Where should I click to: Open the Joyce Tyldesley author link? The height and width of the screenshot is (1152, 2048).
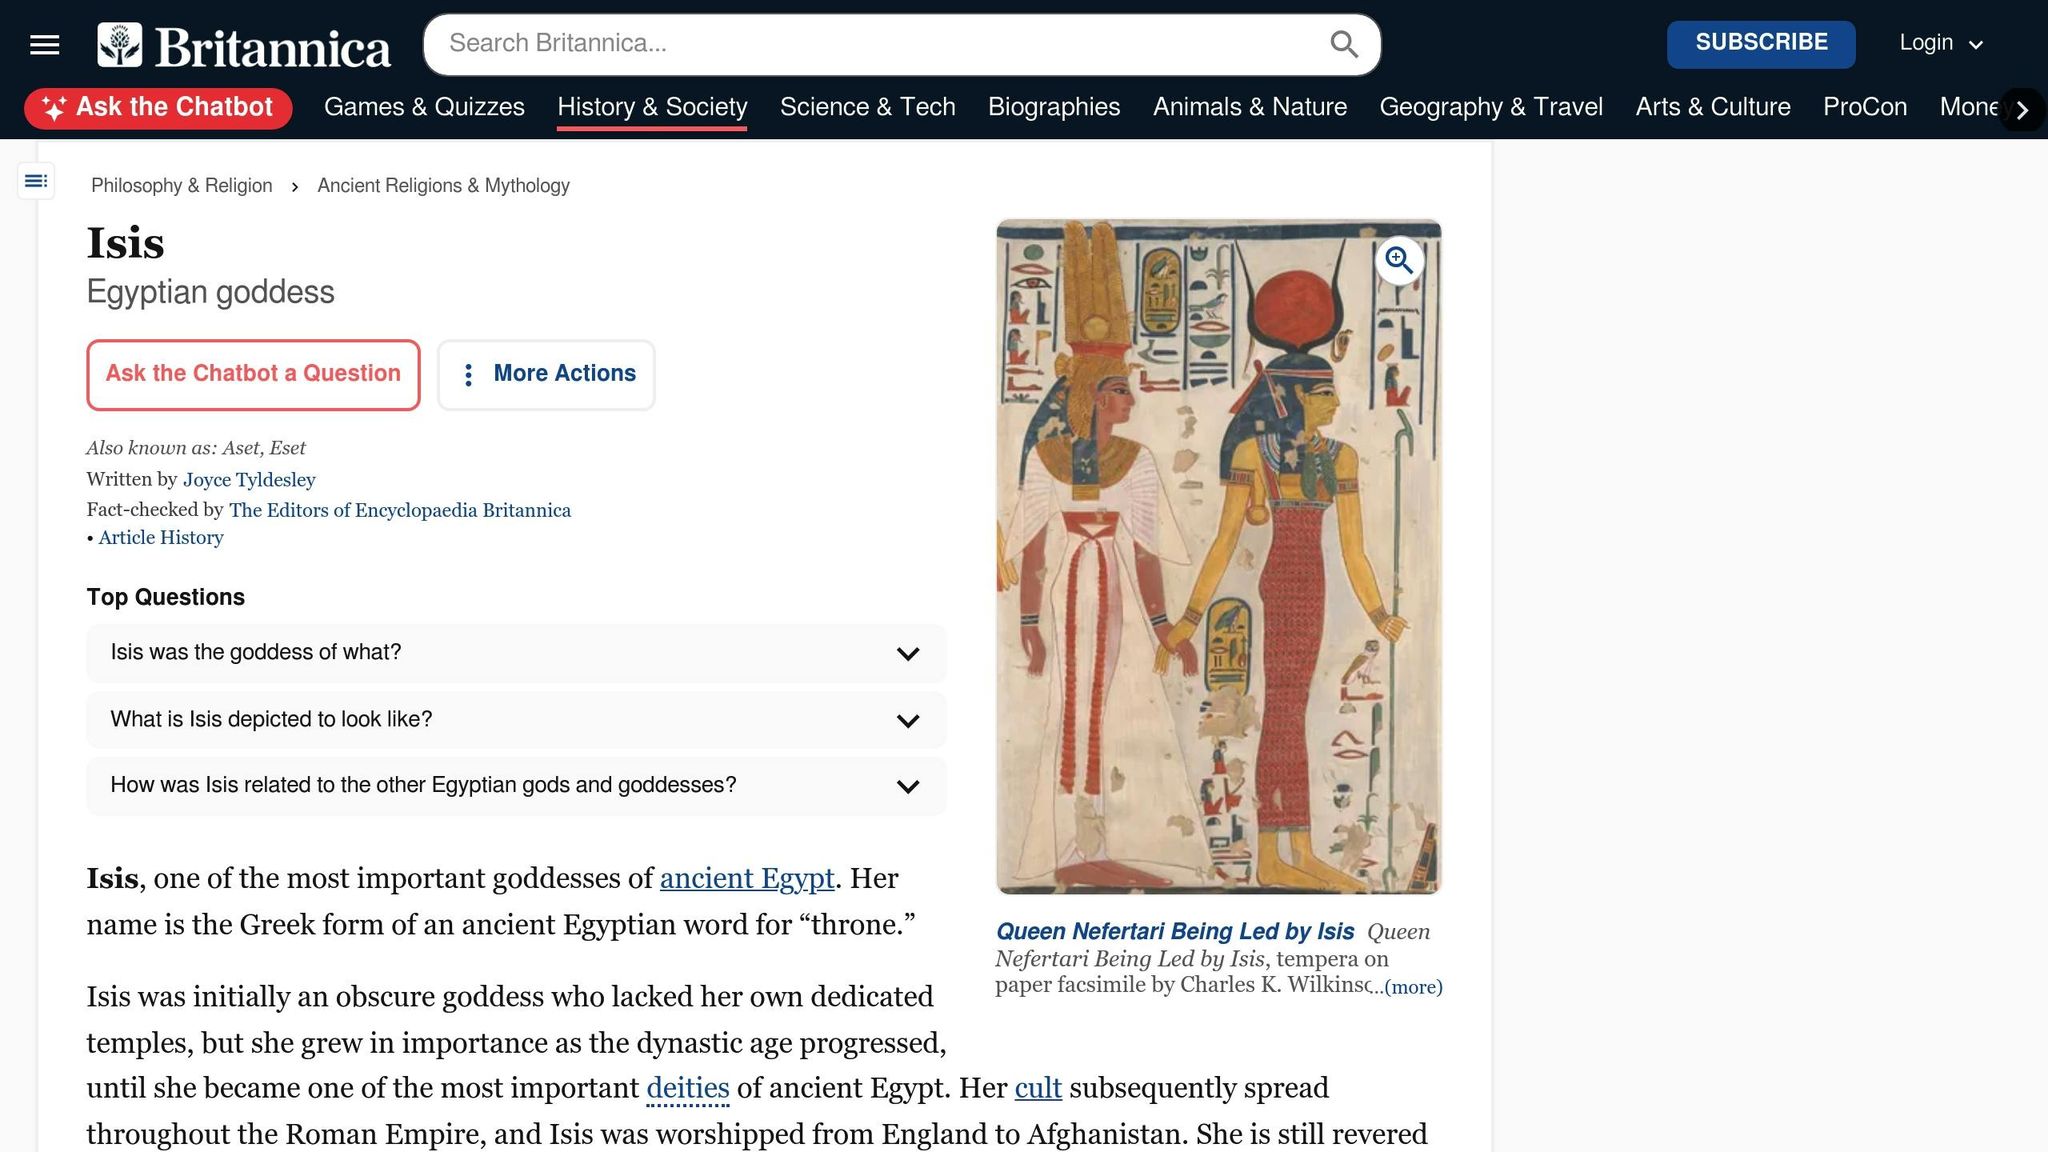tap(249, 480)
